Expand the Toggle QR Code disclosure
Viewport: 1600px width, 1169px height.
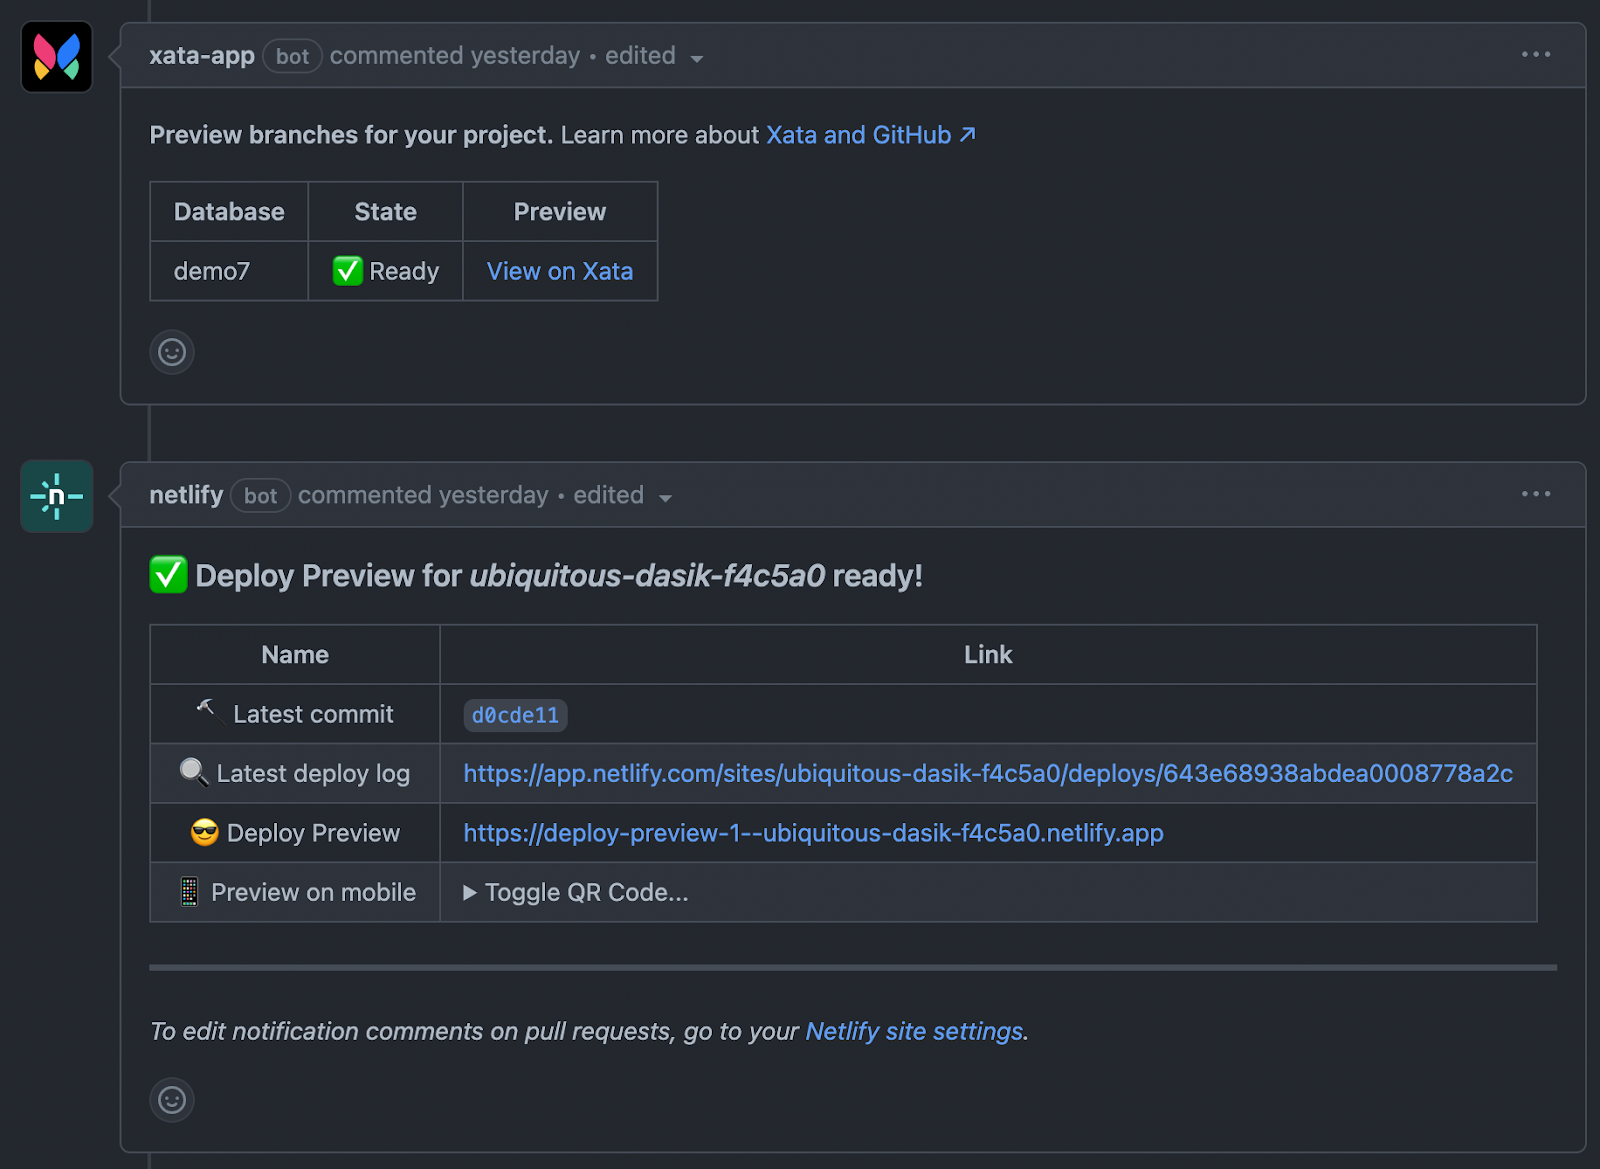(576, 892)
